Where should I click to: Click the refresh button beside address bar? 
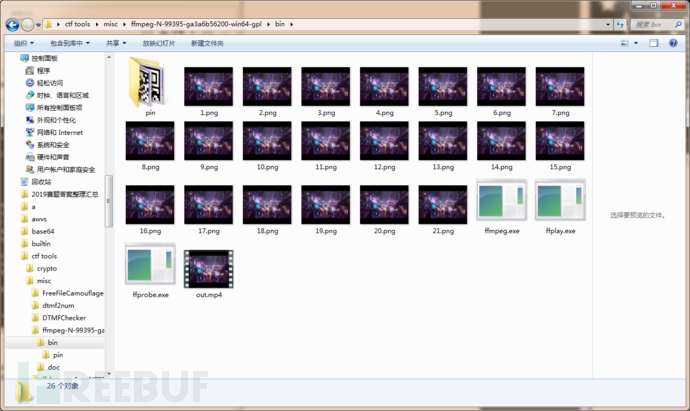tap(620, 25)
